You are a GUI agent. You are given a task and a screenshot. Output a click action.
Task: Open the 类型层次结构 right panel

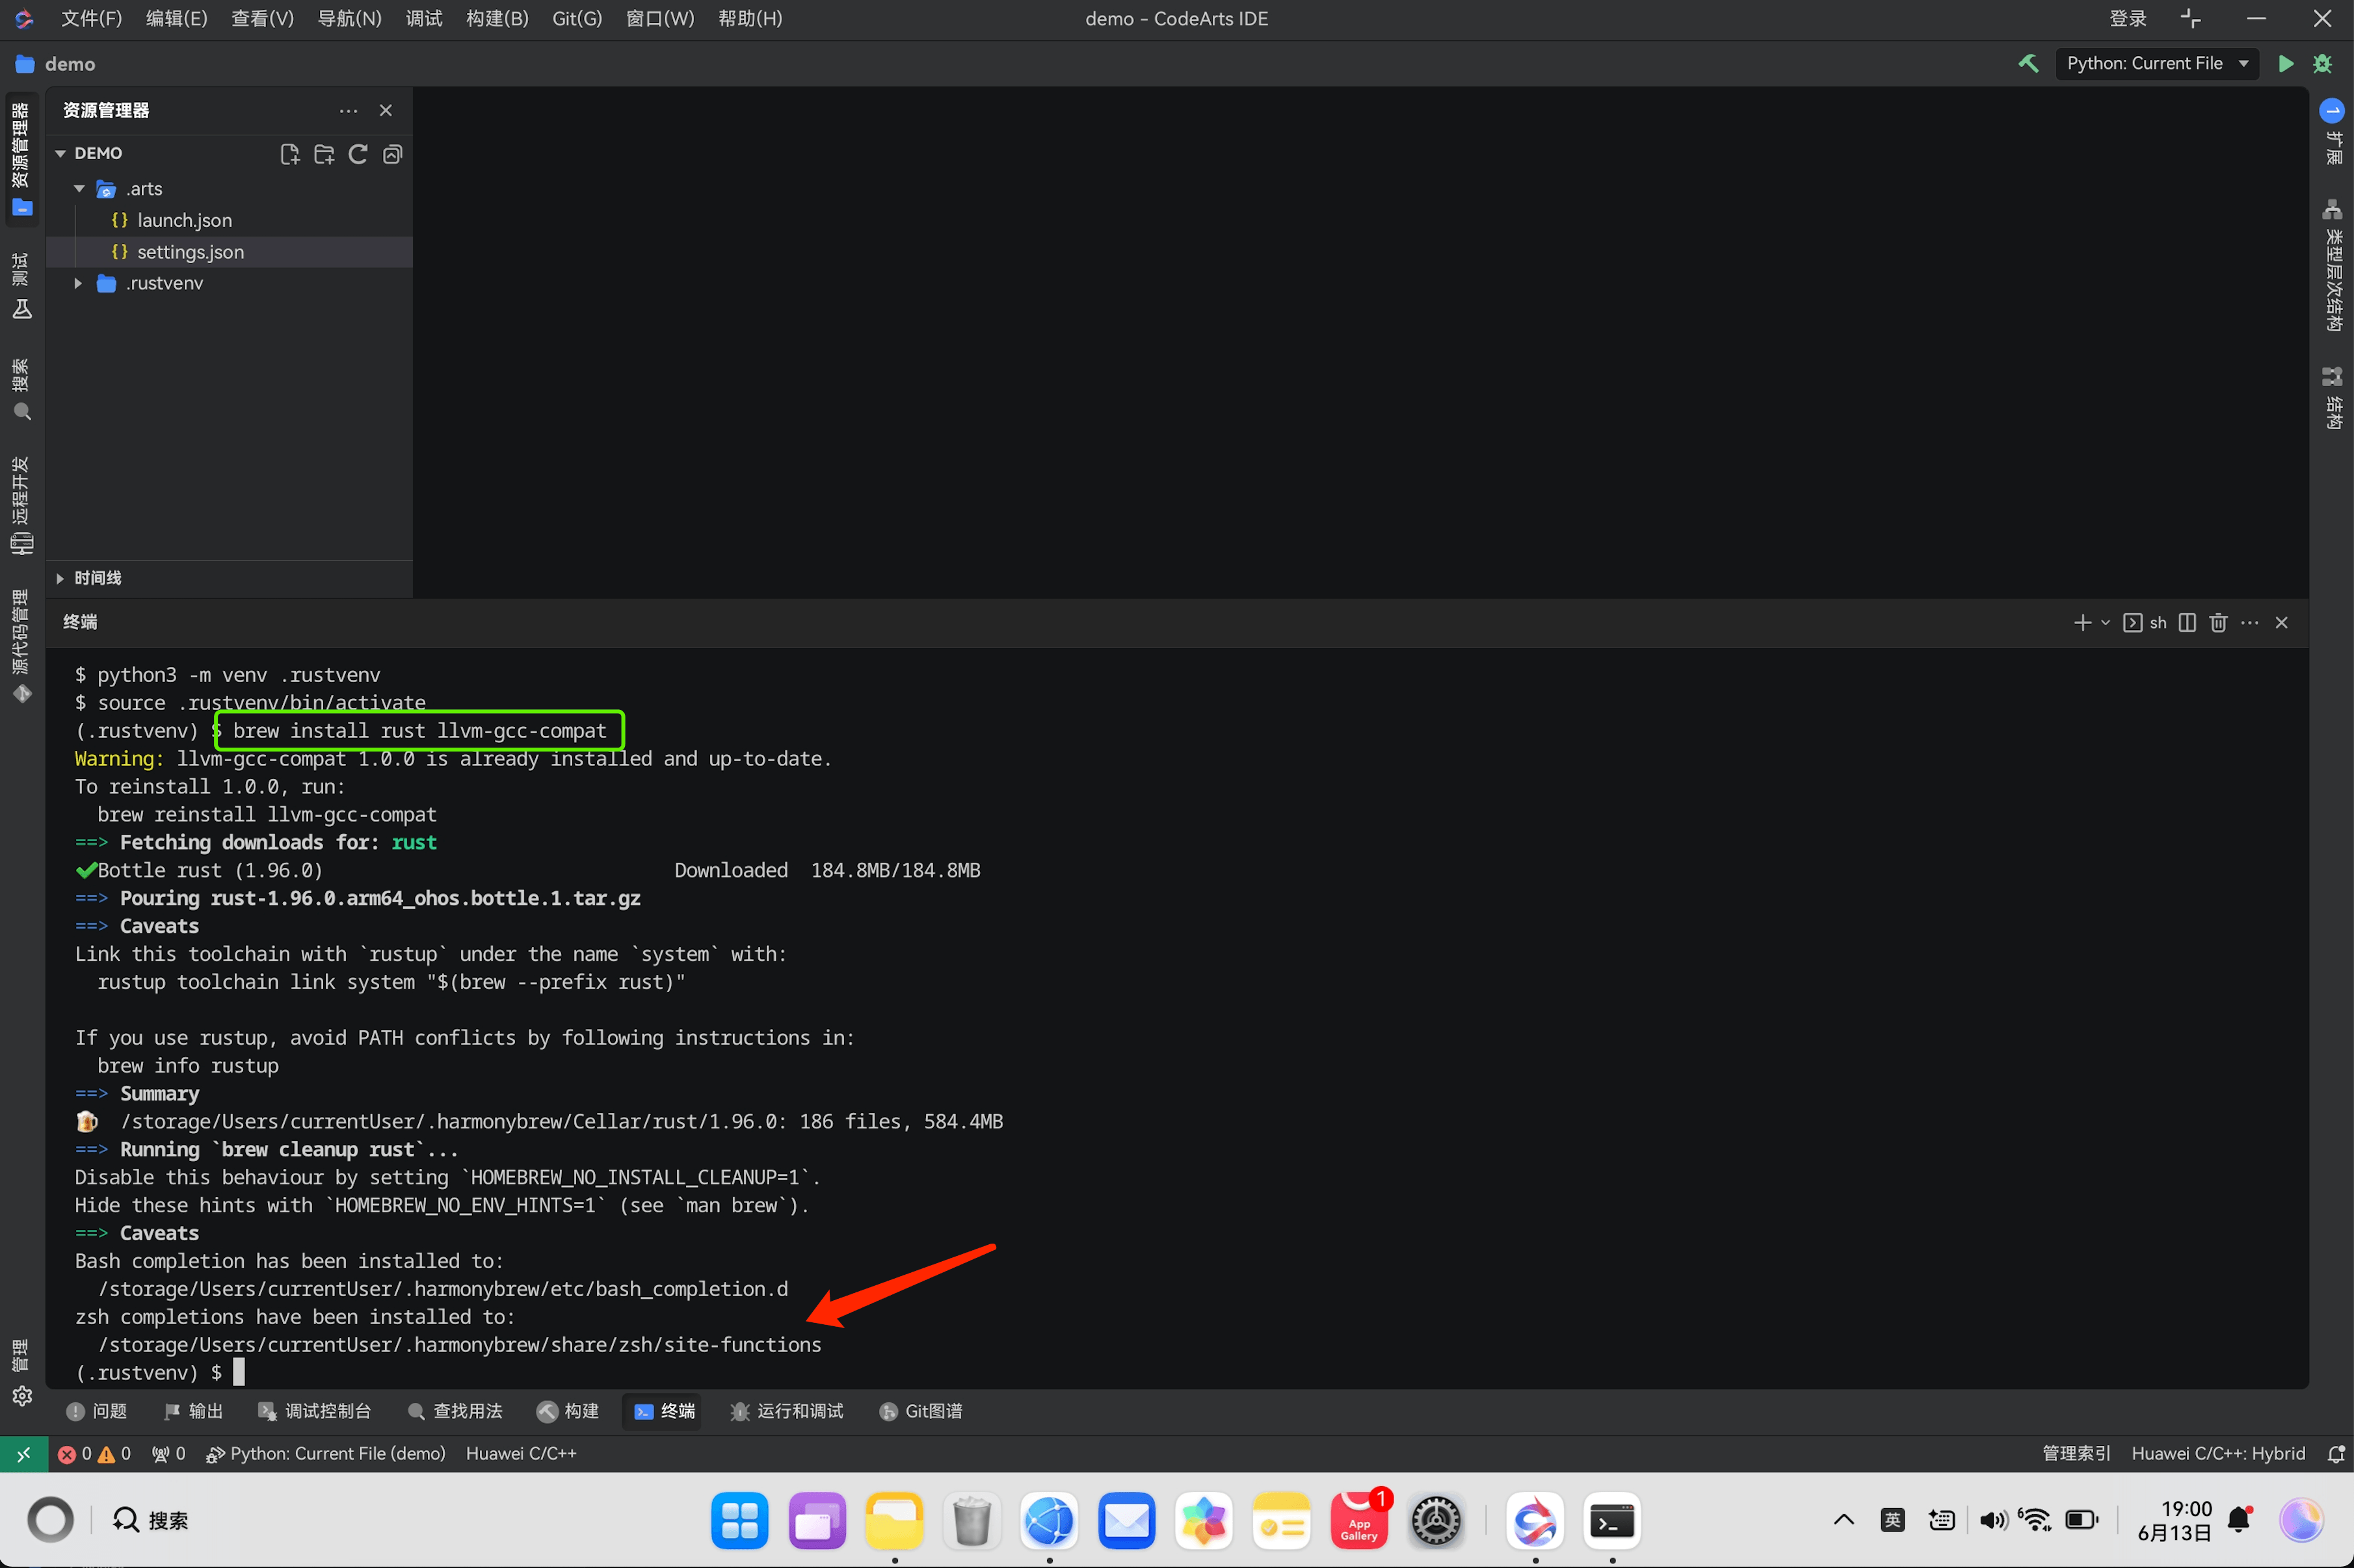point(2332,266)
